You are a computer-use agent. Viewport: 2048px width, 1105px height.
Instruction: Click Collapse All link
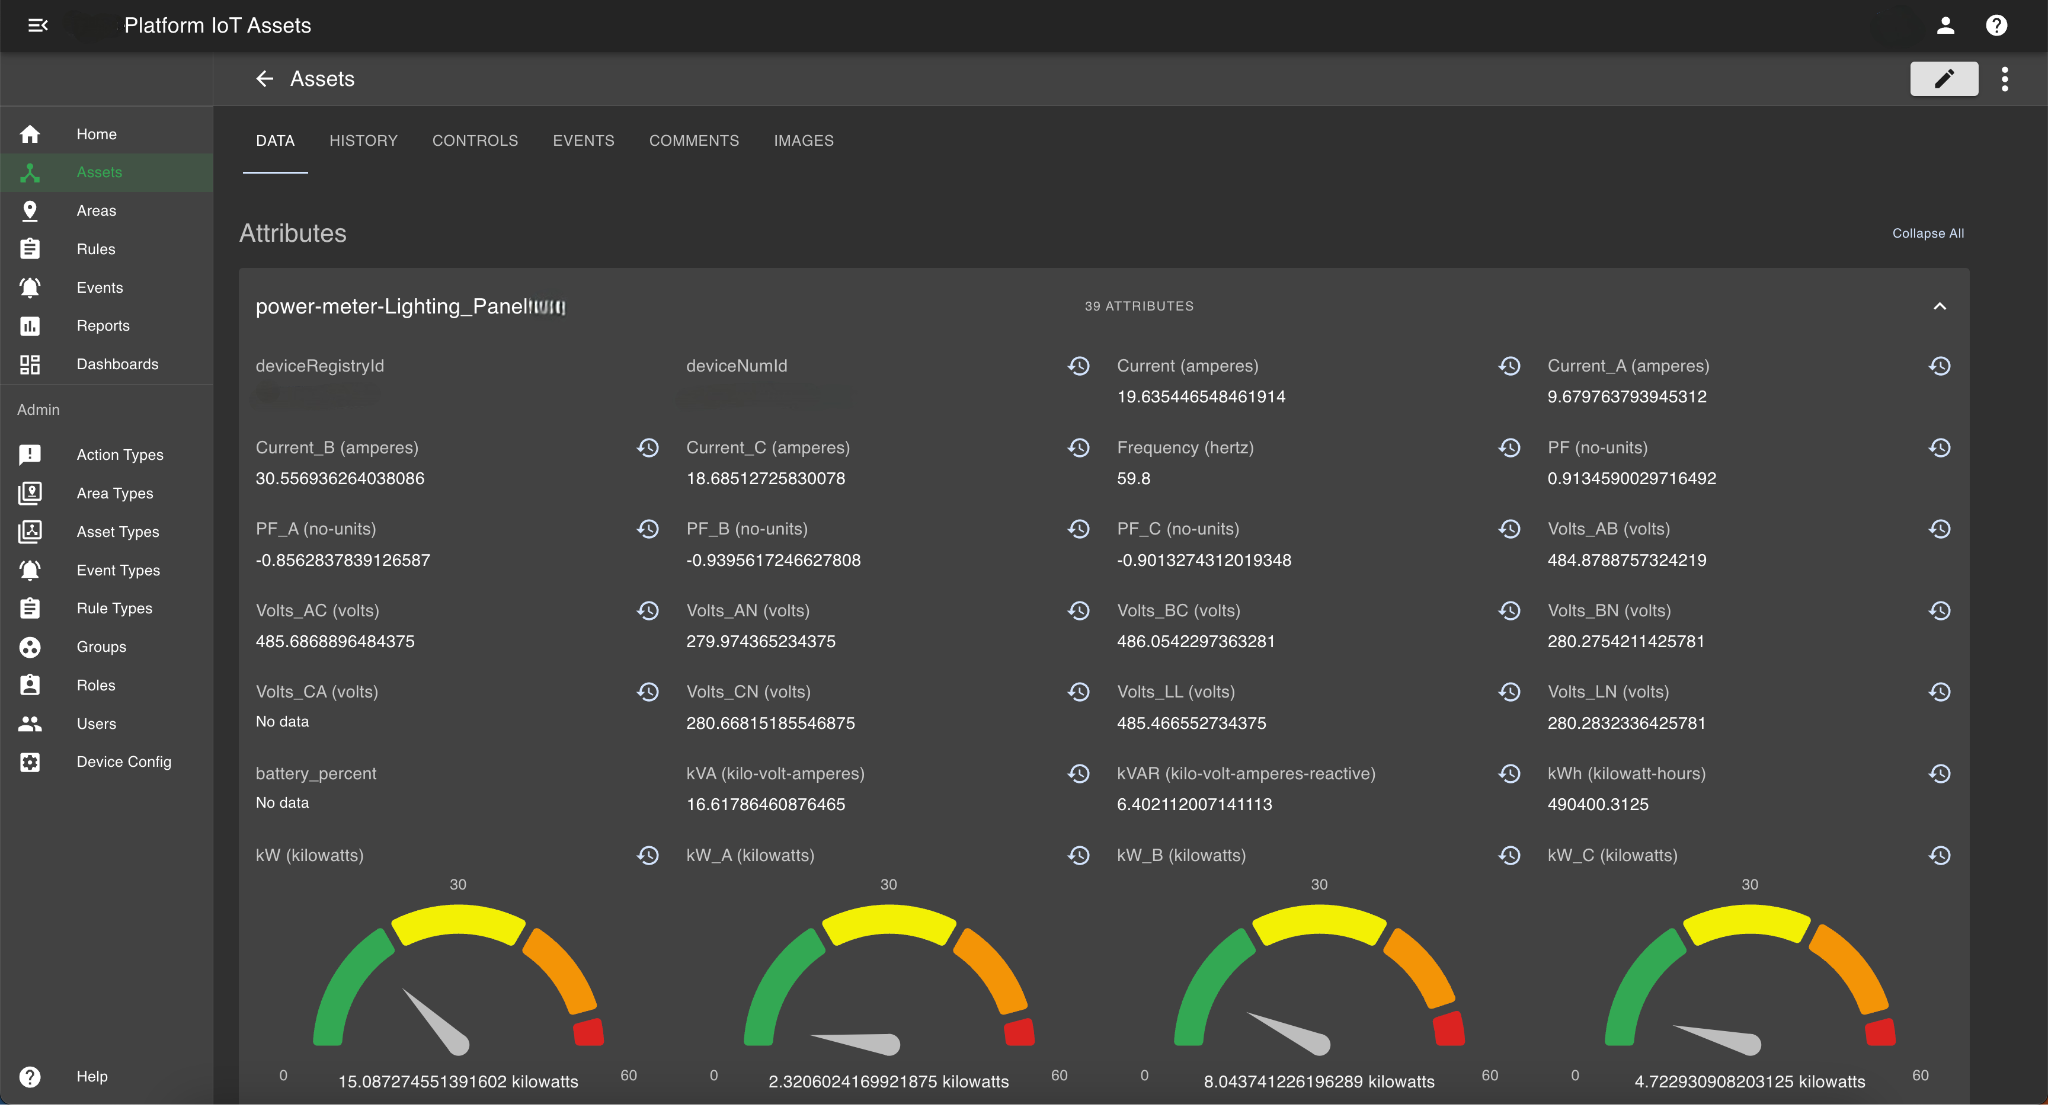pyautogui.click(x=1927, y=233)
